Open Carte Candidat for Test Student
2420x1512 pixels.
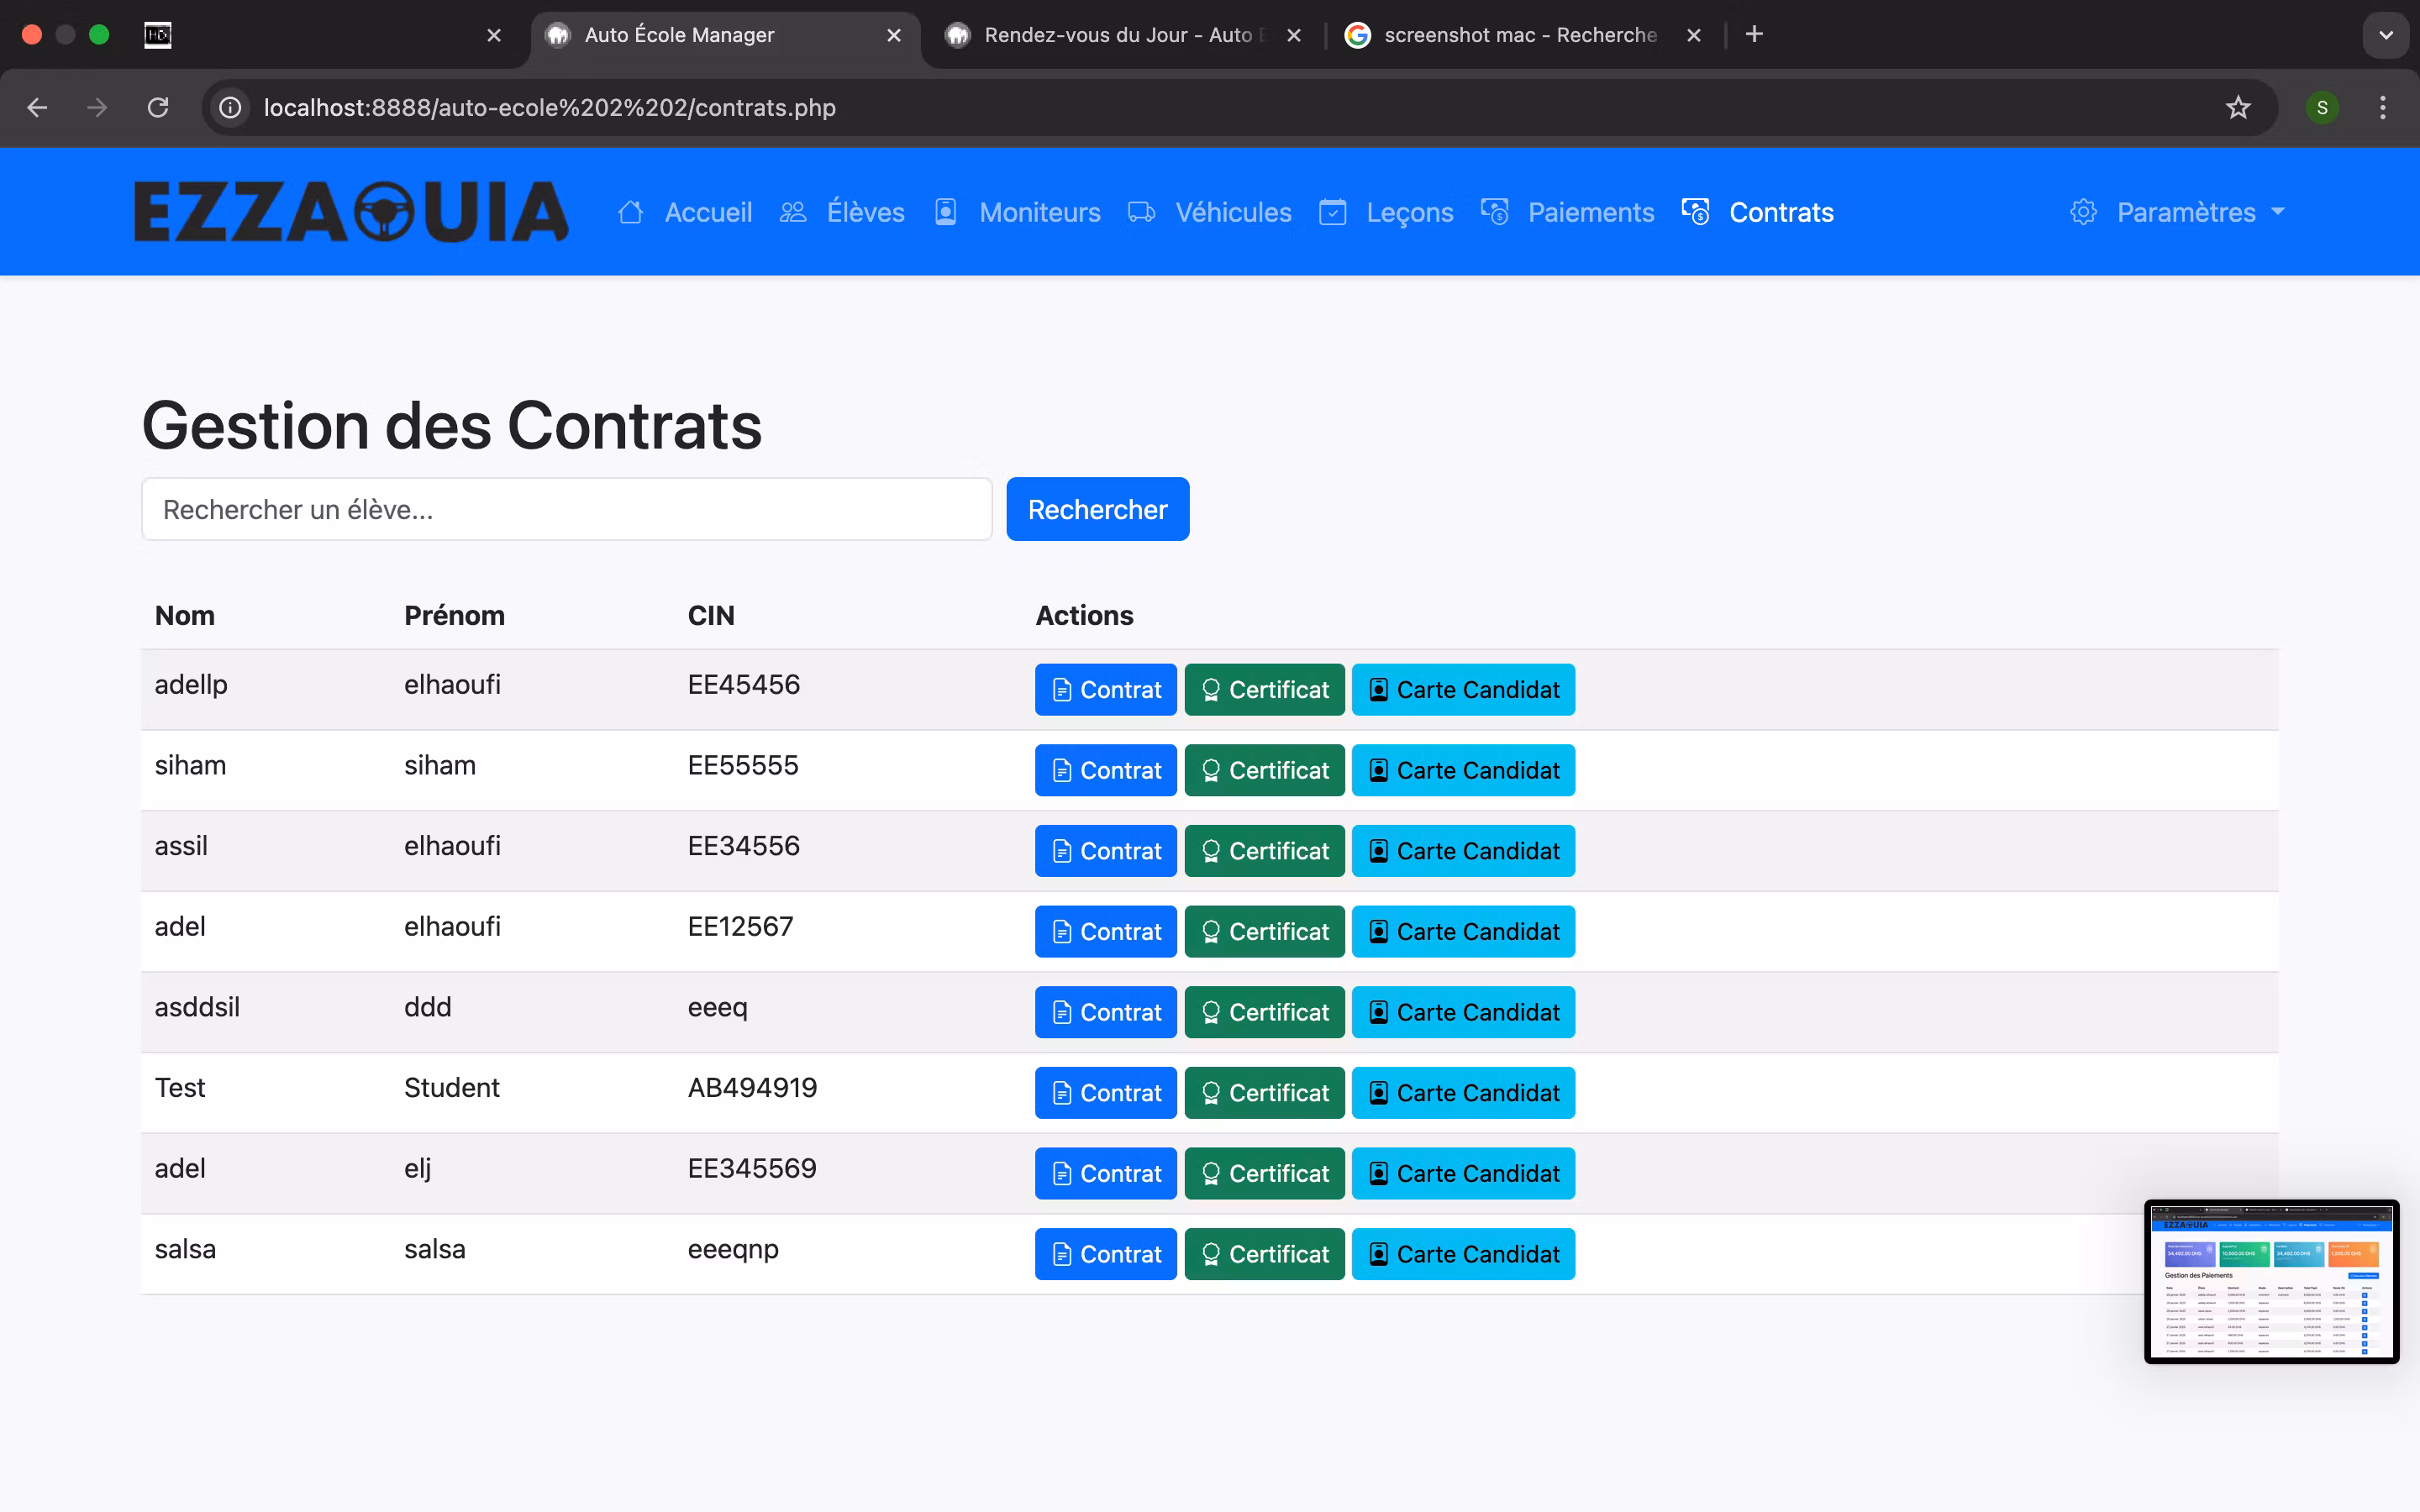tap(1463, 1093)
